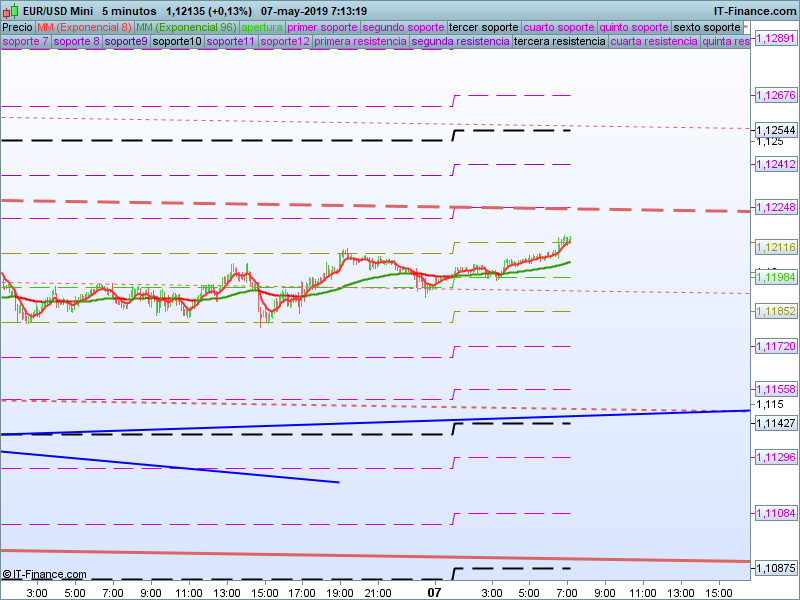This screenshot has width=800, height=600.
Task: Click the apertura legend label
Action: click(x=262, y=27)
